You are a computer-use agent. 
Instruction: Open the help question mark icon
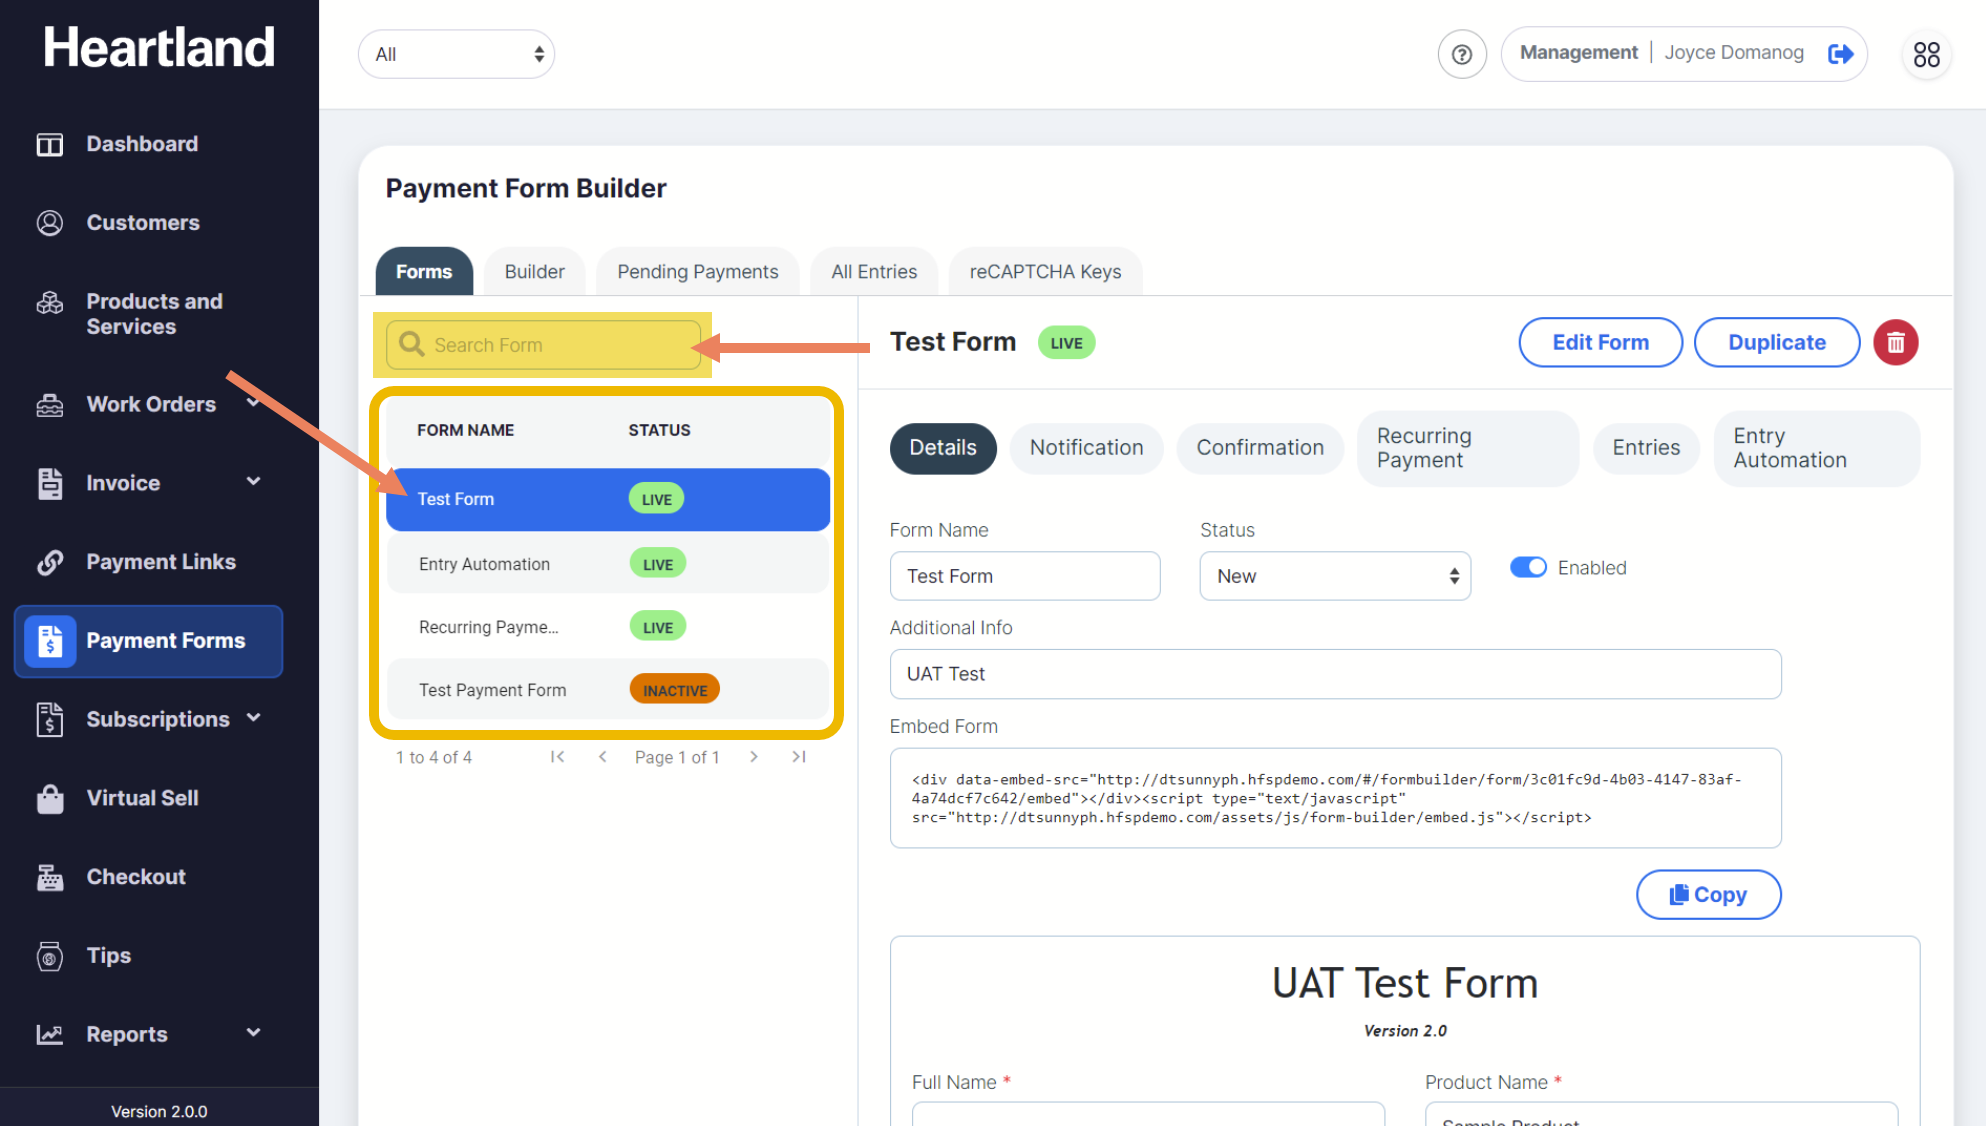pos(1461,54)
